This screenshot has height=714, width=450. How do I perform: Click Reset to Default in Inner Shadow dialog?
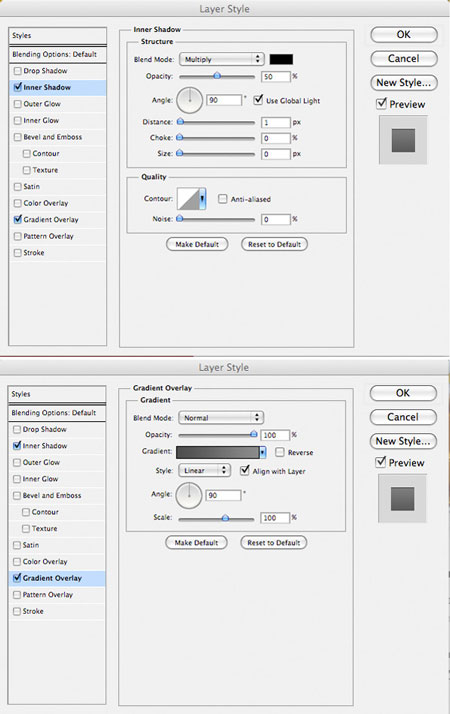[274, 244]
